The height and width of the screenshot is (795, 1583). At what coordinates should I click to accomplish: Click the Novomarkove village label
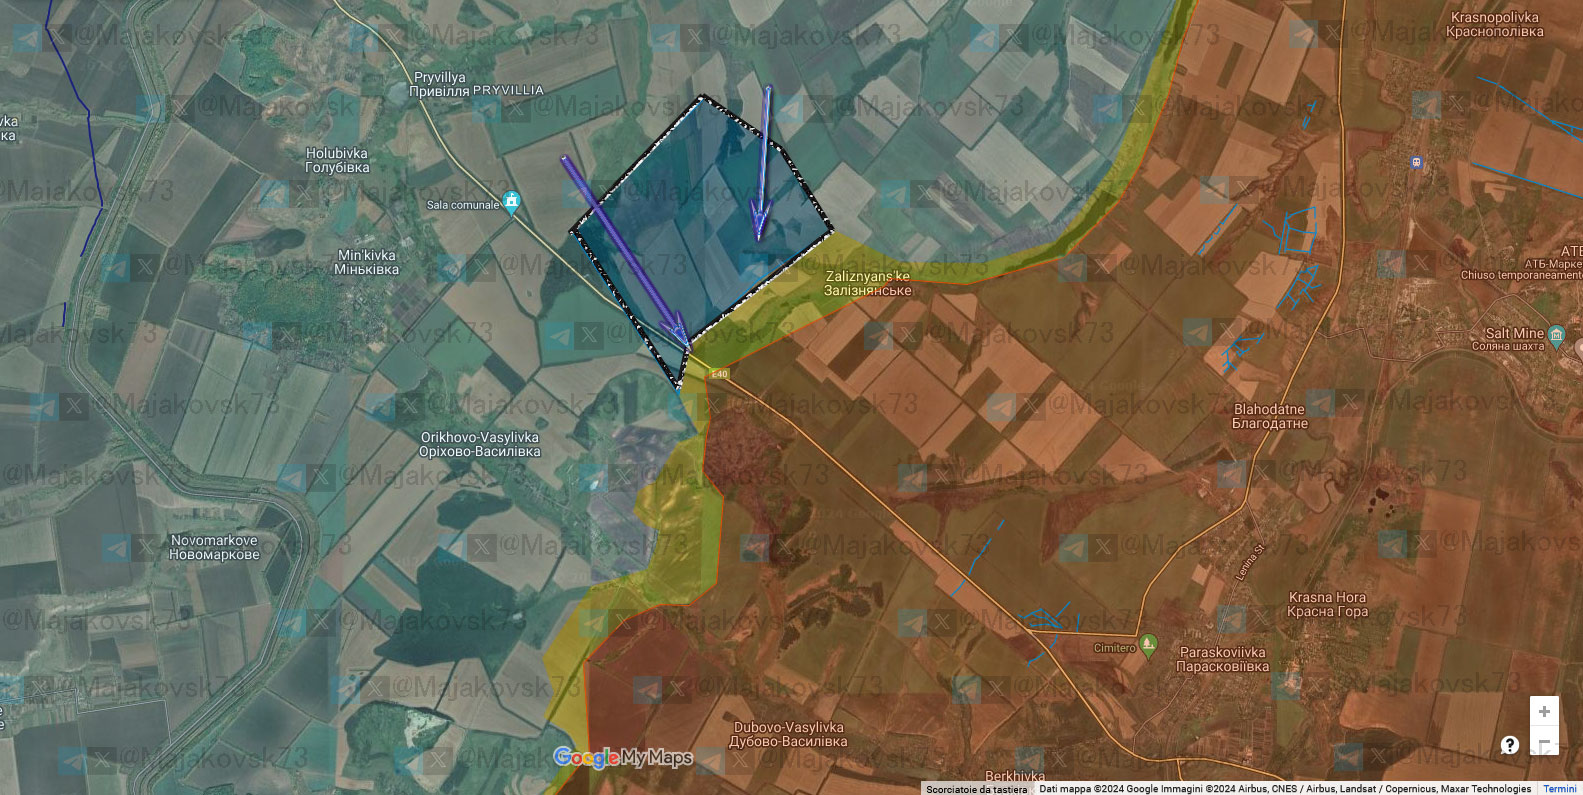pyautogui.click(x=214, y=547)
